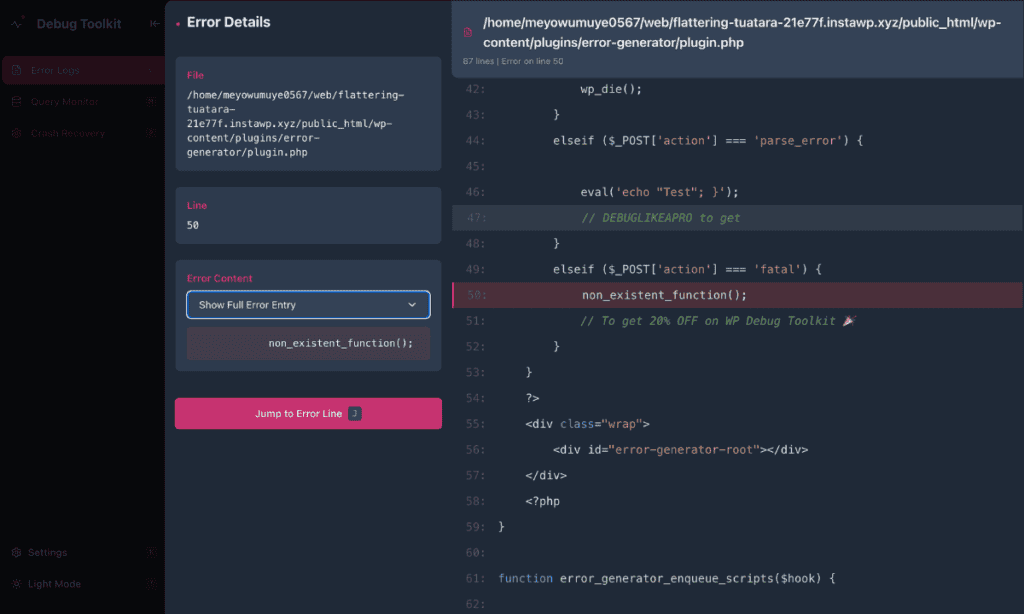Open the Query Monitor sidebar item
Viewport: 1024px width, 614px height.
pos(84,102)
